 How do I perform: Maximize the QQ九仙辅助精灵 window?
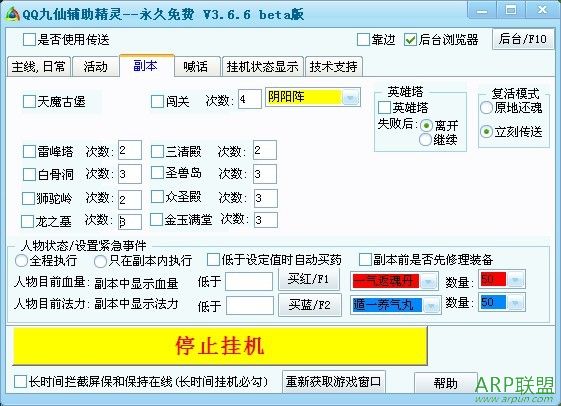511,11
